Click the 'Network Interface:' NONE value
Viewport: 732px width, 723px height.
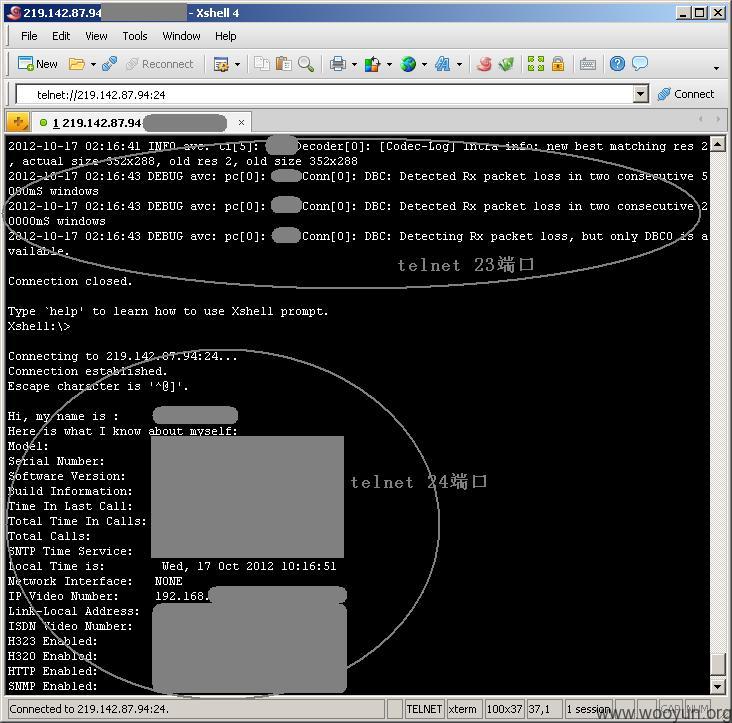tap(169, 581)
